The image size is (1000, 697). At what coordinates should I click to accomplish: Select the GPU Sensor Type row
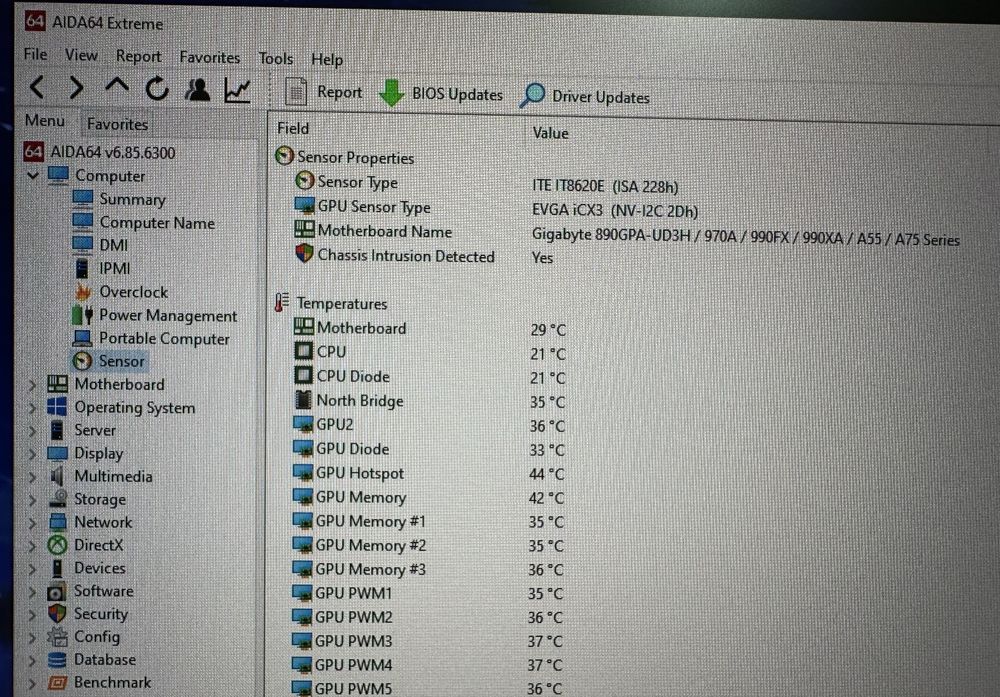tap(496, 209)
